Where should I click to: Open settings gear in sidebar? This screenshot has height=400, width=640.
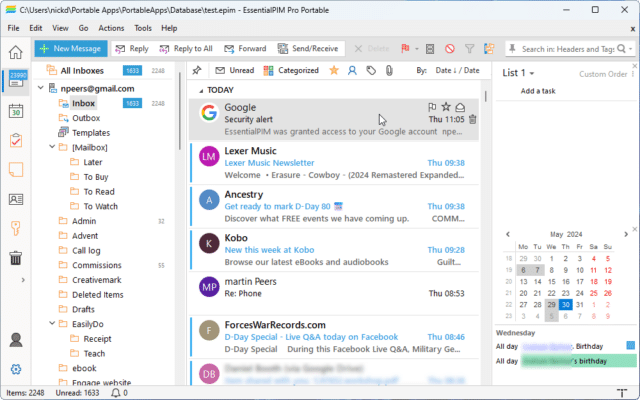click(16, 369)
